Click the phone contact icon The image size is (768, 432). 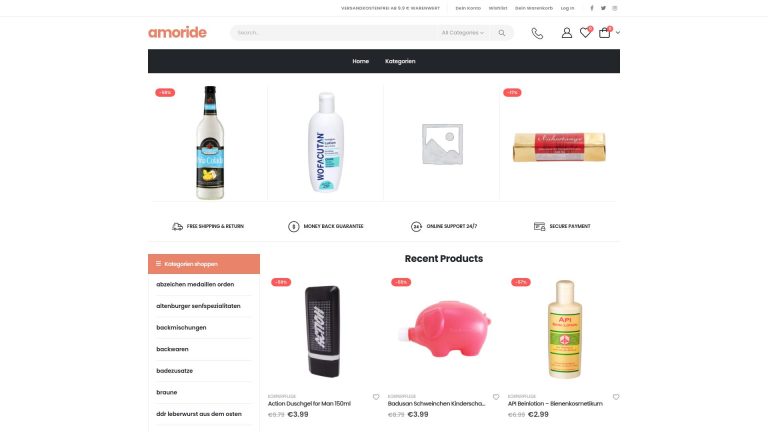pos(537,33)
